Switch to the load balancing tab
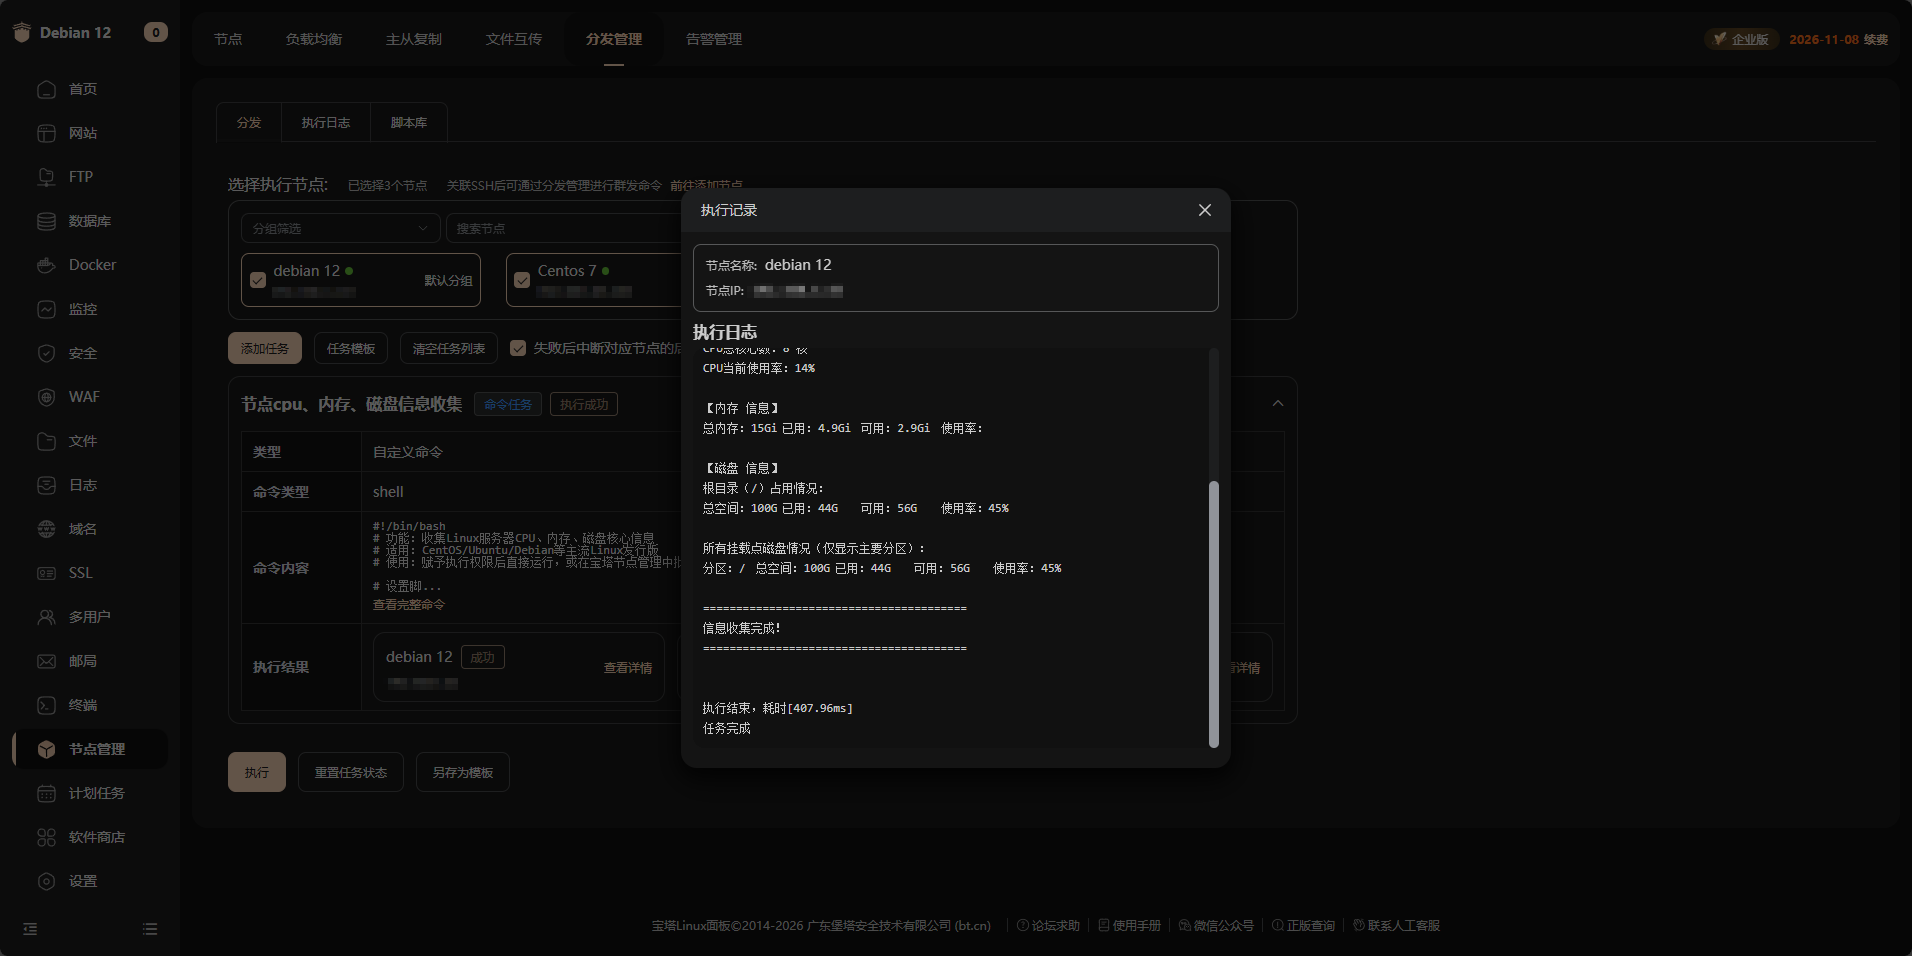1912x956 pixels. tap(313, 39)
